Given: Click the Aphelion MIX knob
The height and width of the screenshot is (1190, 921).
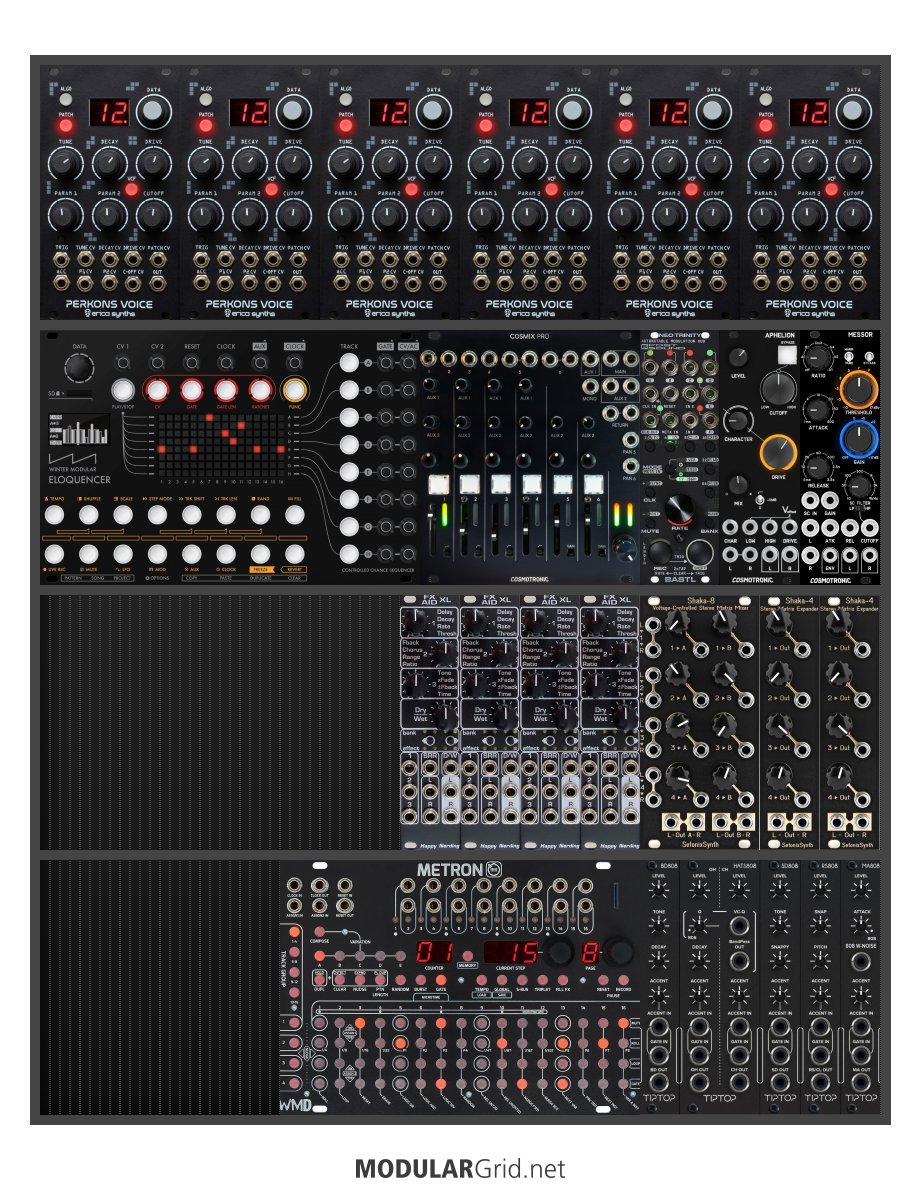Looking at the screenshot, I should tap(737, 485).
